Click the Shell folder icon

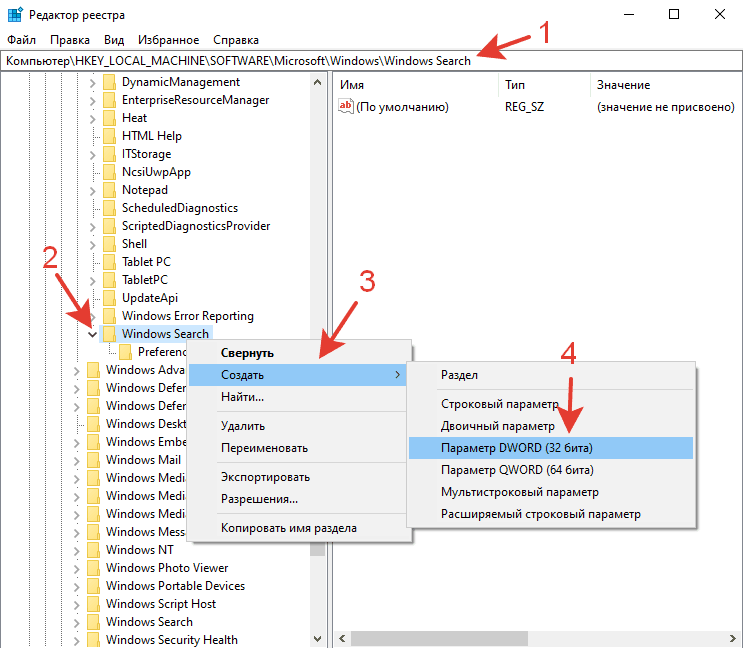109,244
